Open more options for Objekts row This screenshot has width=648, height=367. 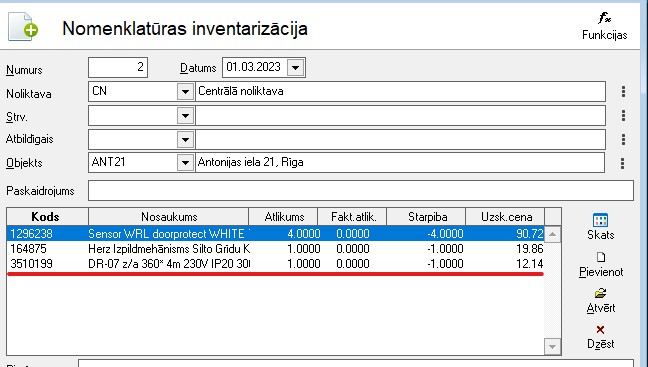(x=622, y=163)
